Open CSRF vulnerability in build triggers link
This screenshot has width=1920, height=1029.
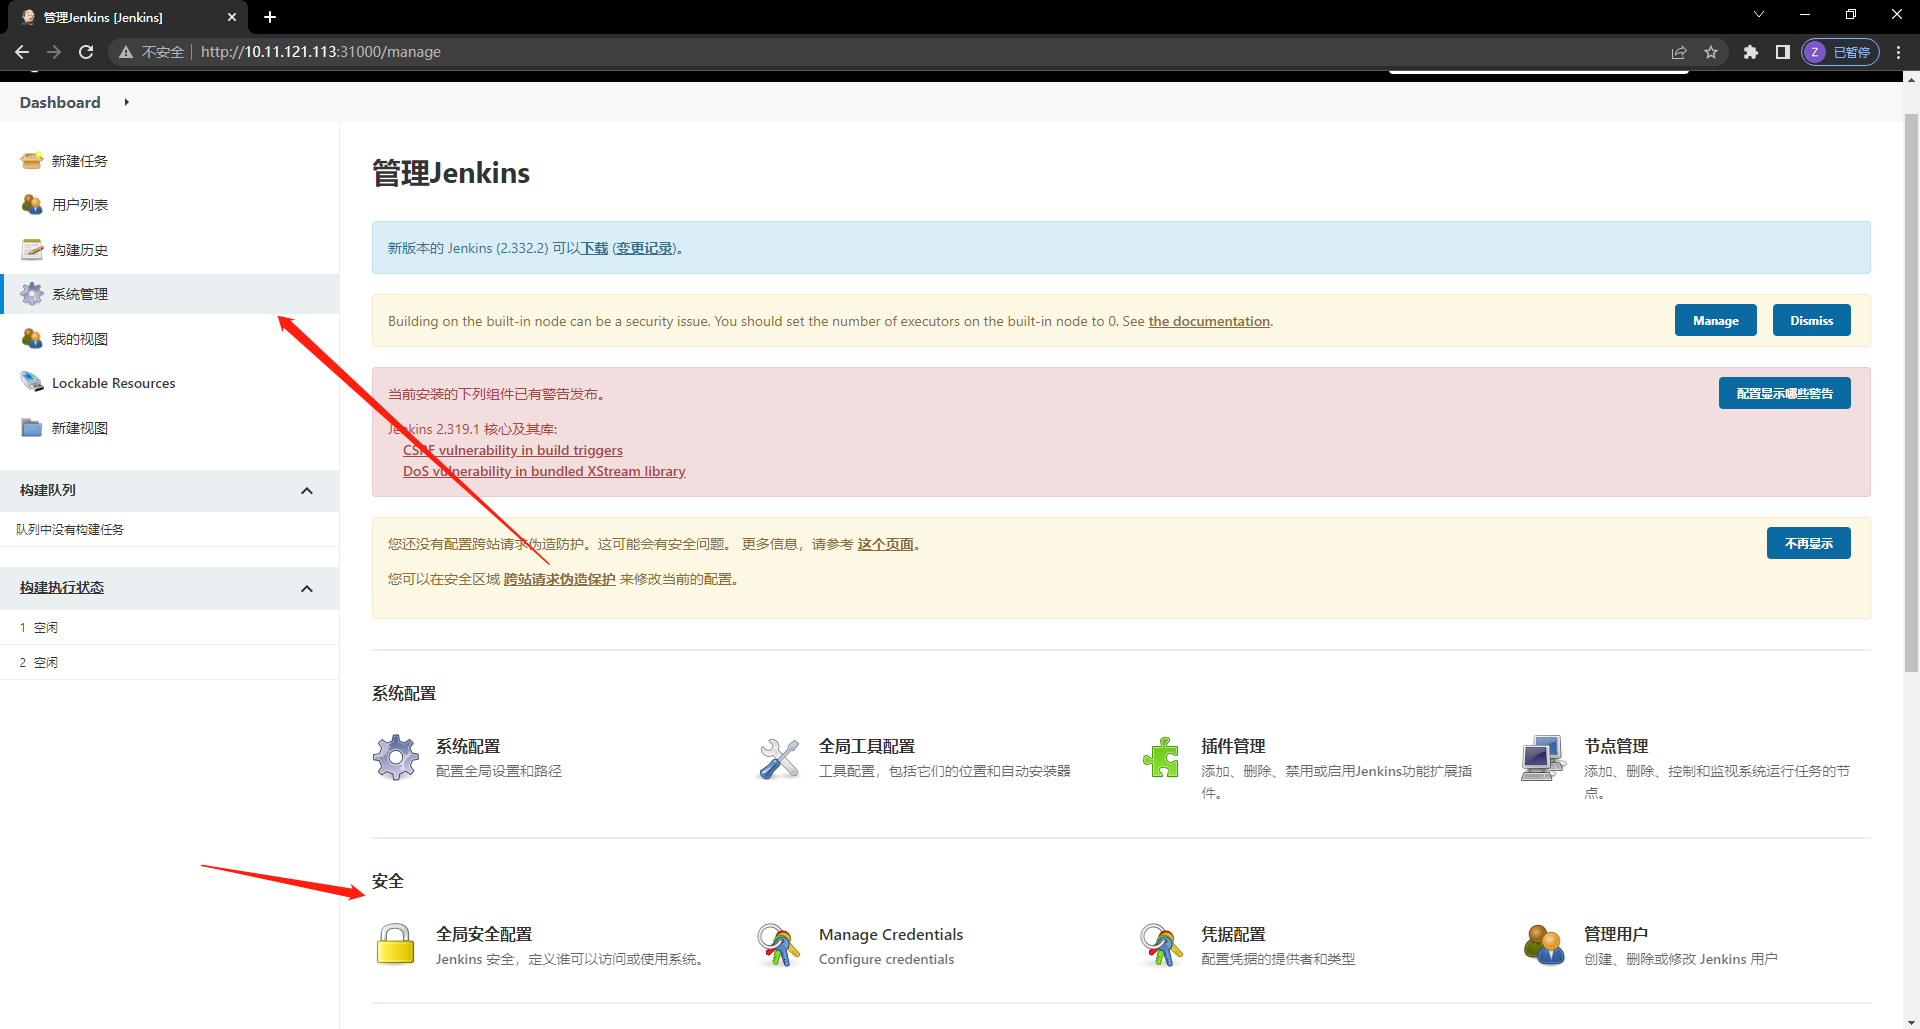[512, 450]
